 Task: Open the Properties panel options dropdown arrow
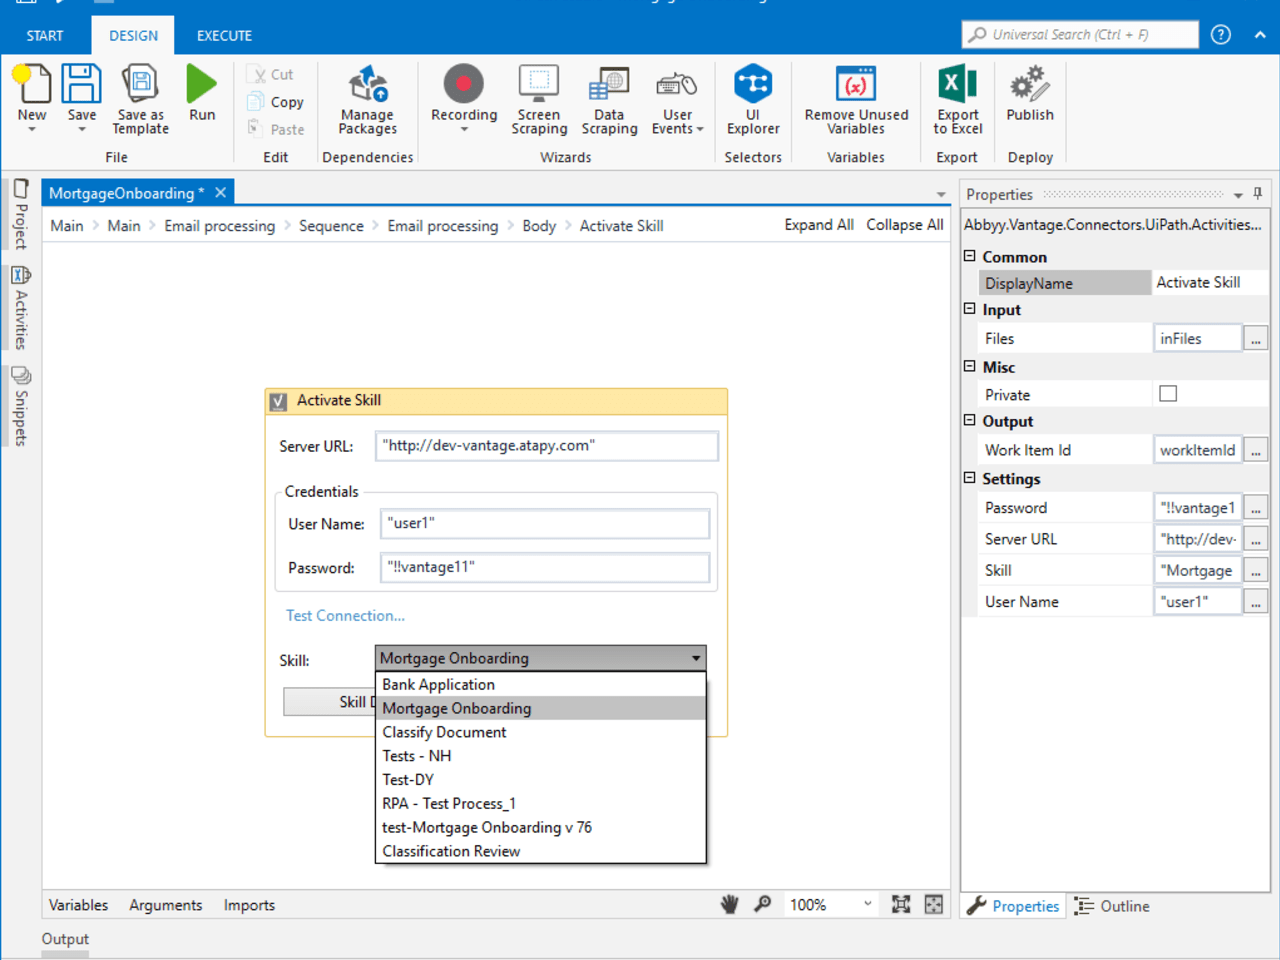pyautogui.click(x=1238, y=195)
